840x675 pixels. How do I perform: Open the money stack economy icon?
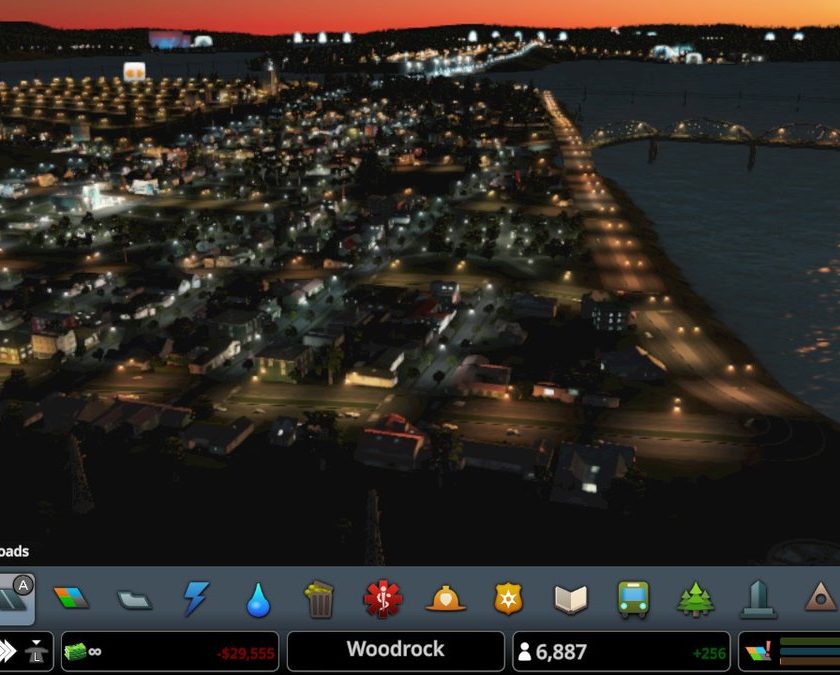[x=76, y=651]
